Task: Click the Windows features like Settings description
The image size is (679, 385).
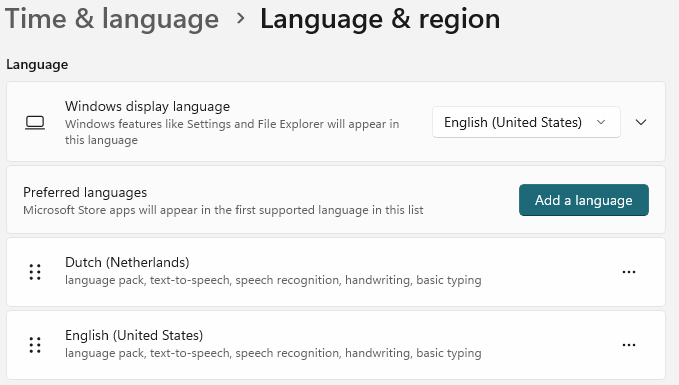Action: click(x=232, y=132)
